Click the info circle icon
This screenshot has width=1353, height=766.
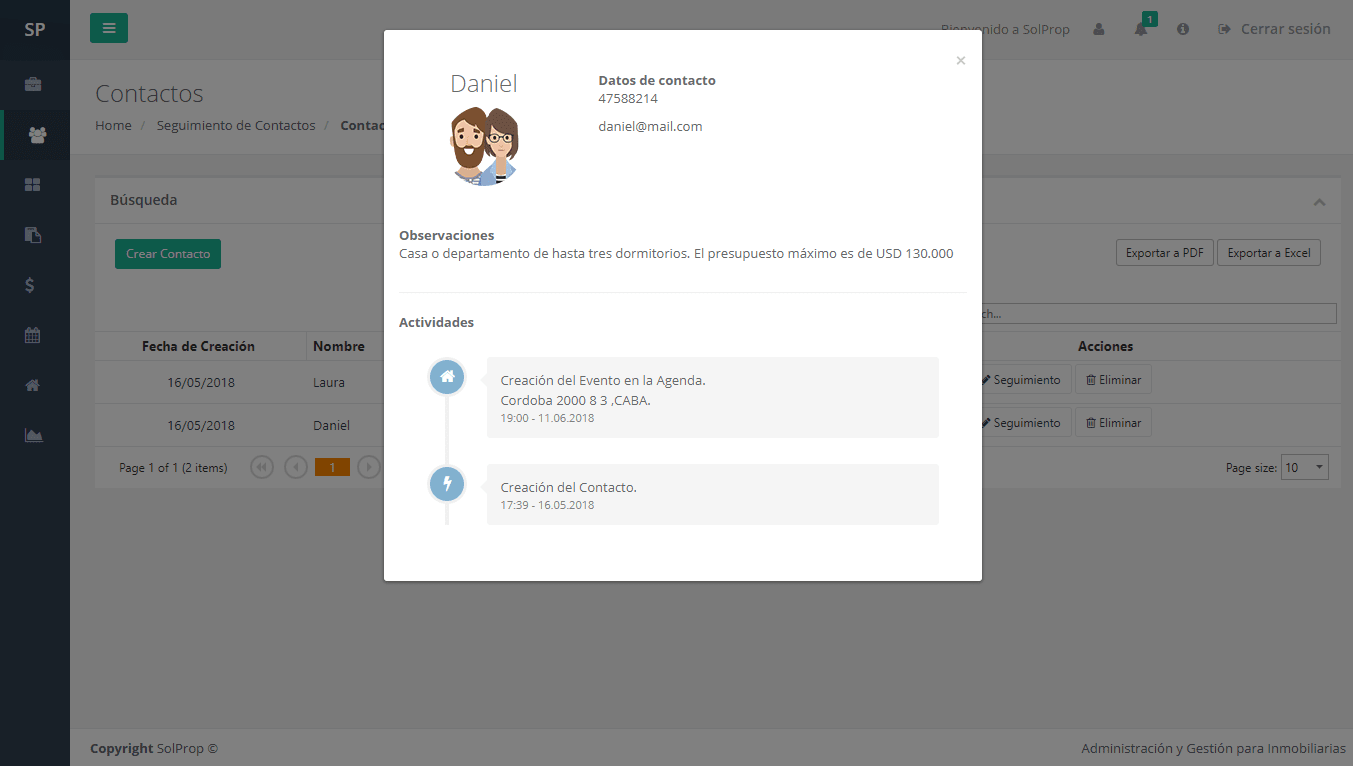[x=1183, y=29]
